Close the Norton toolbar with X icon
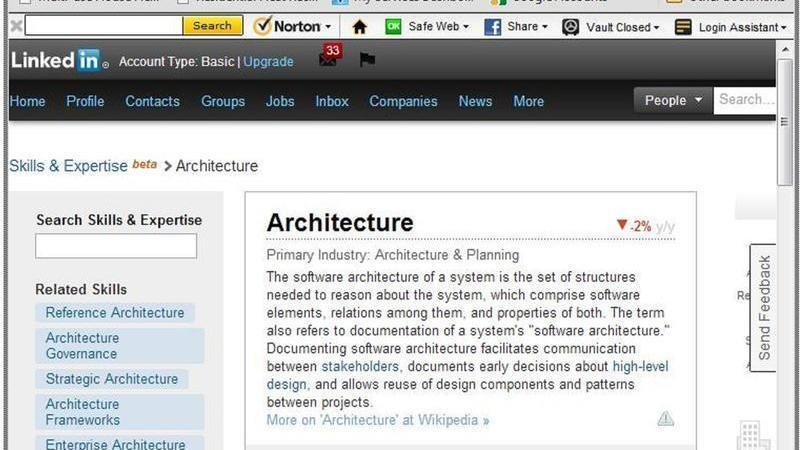Viewport: 800px width, 450px height. [15, 26]
